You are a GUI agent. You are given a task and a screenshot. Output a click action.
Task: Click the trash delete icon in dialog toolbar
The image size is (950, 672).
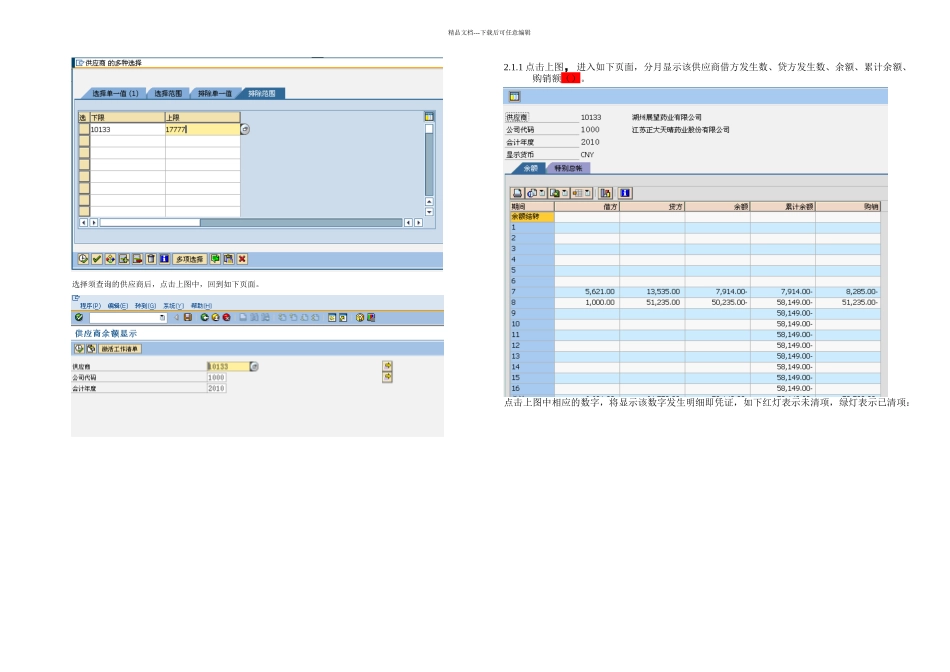click(x=151, y=259)
